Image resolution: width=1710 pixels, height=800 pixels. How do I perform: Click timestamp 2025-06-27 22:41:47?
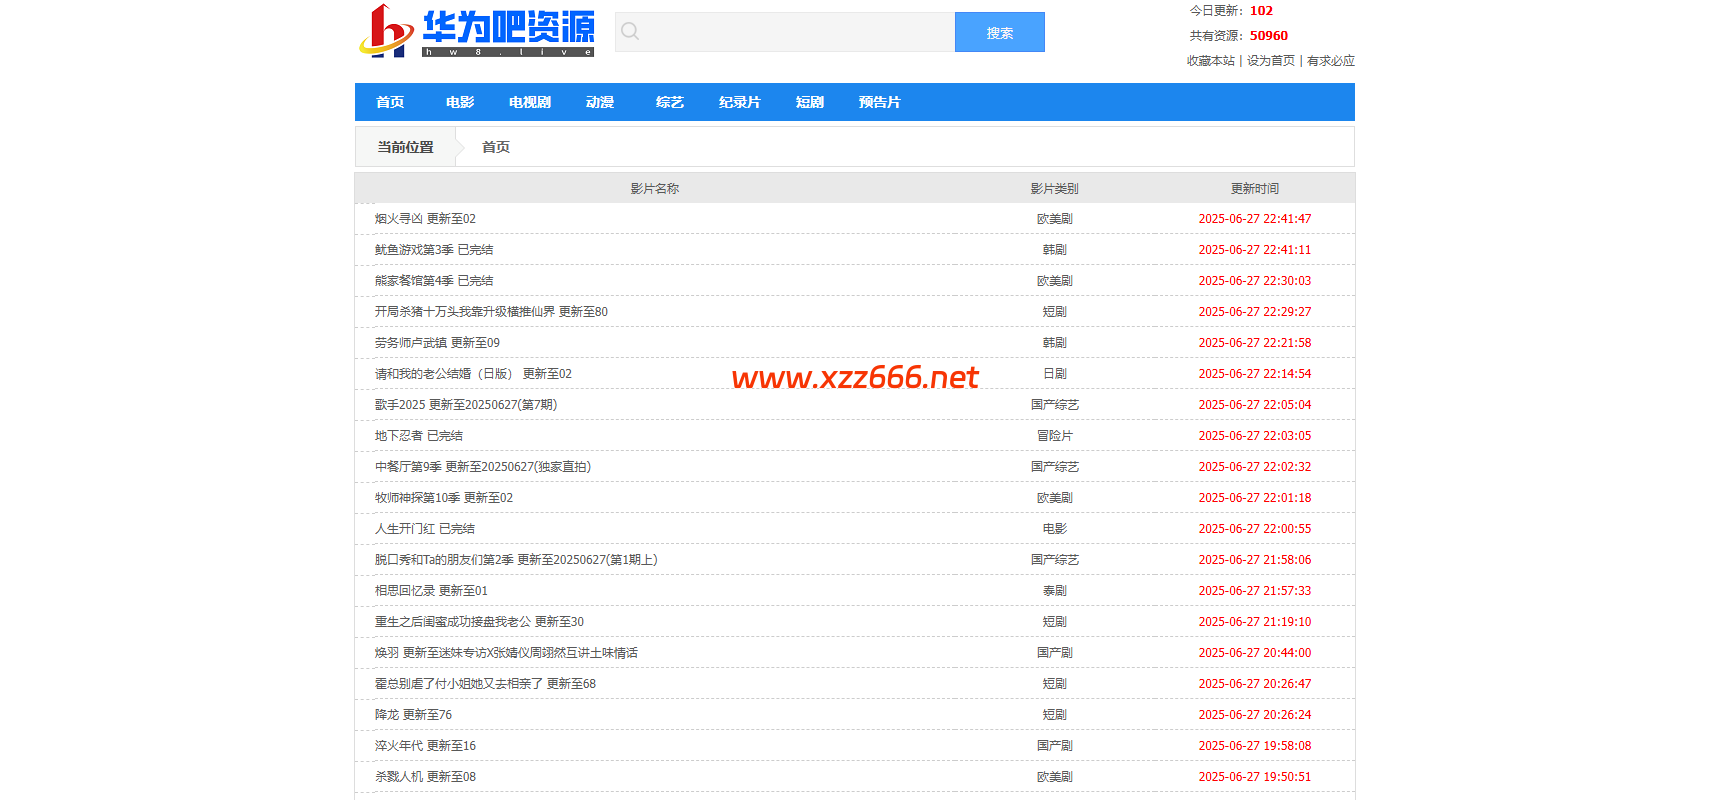1255,219
